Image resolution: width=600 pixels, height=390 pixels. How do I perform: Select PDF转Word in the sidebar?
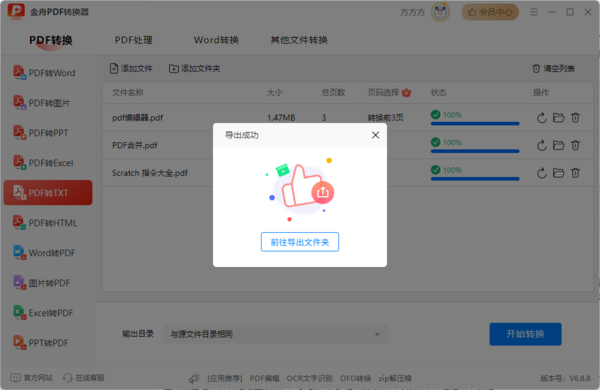coord(48,73)
